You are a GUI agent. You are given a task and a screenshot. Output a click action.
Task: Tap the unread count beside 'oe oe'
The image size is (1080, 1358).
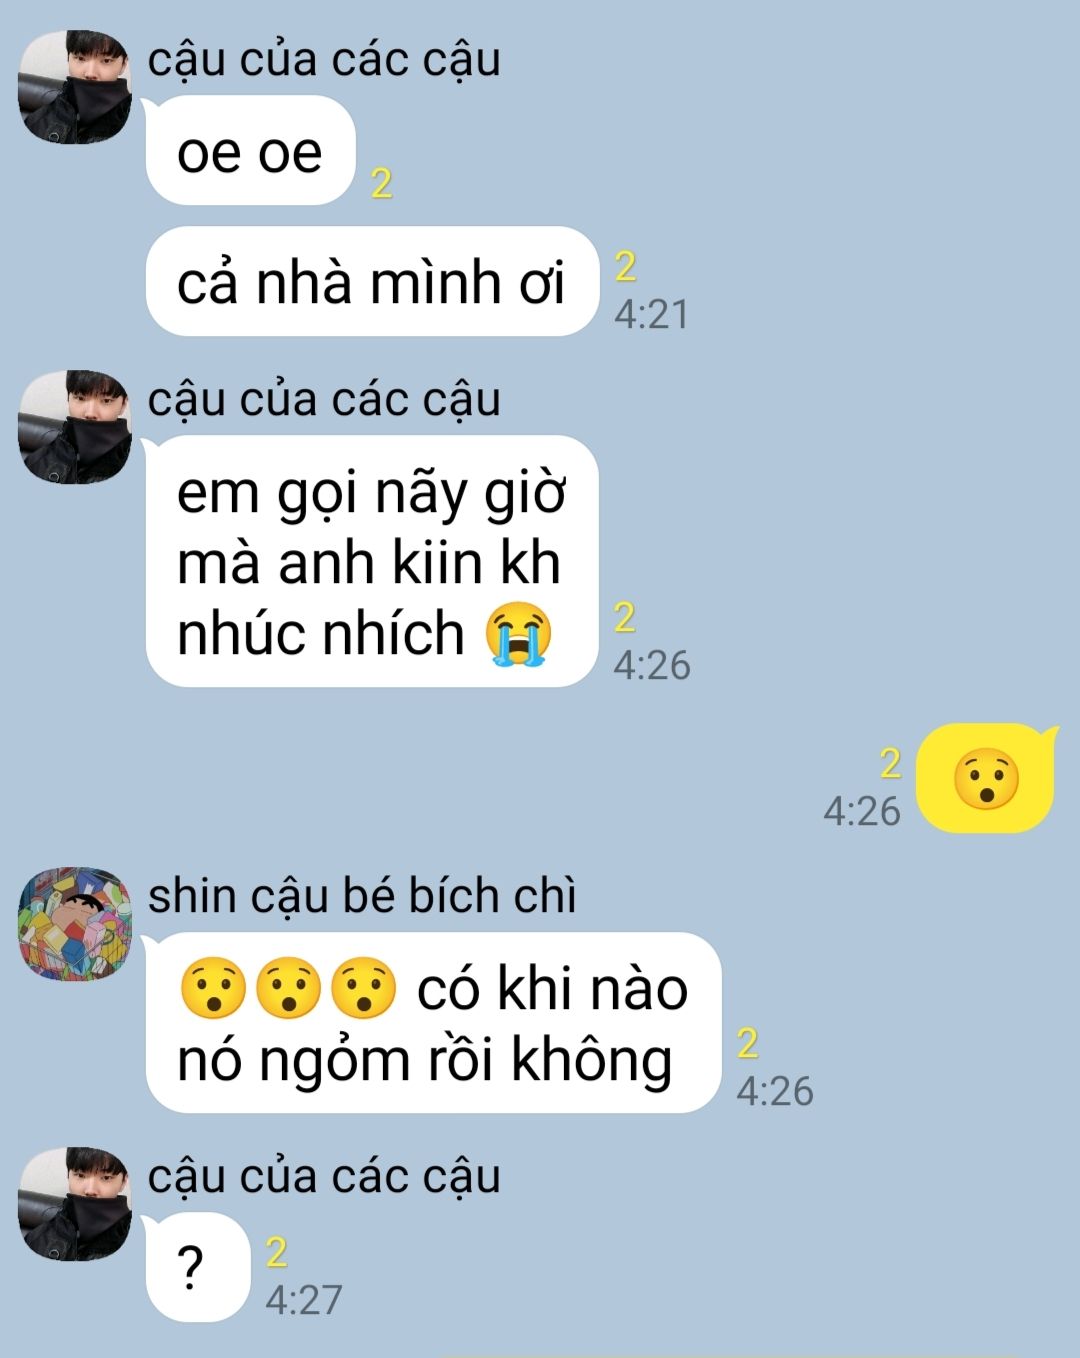tap(381, 184)
